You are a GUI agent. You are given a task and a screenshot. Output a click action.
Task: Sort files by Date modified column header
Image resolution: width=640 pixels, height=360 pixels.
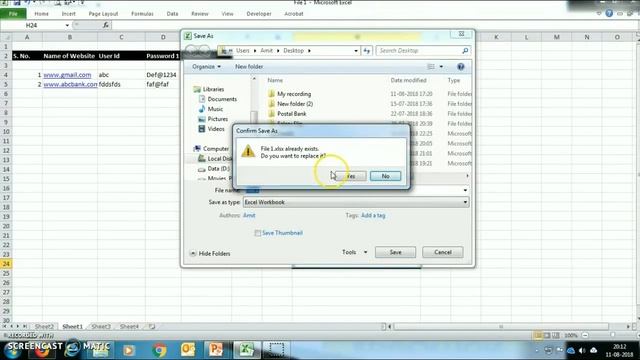coord(408,80)
